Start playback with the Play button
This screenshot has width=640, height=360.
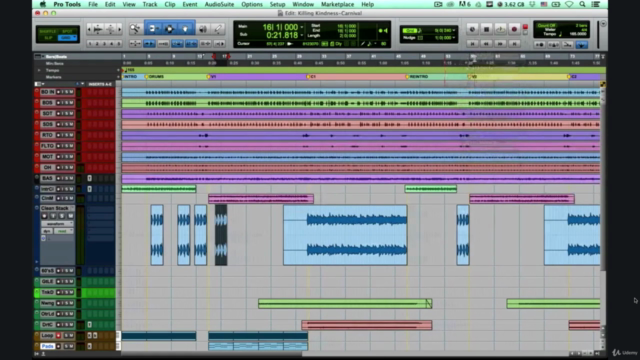pyautogui.click(x=500, y=29)
